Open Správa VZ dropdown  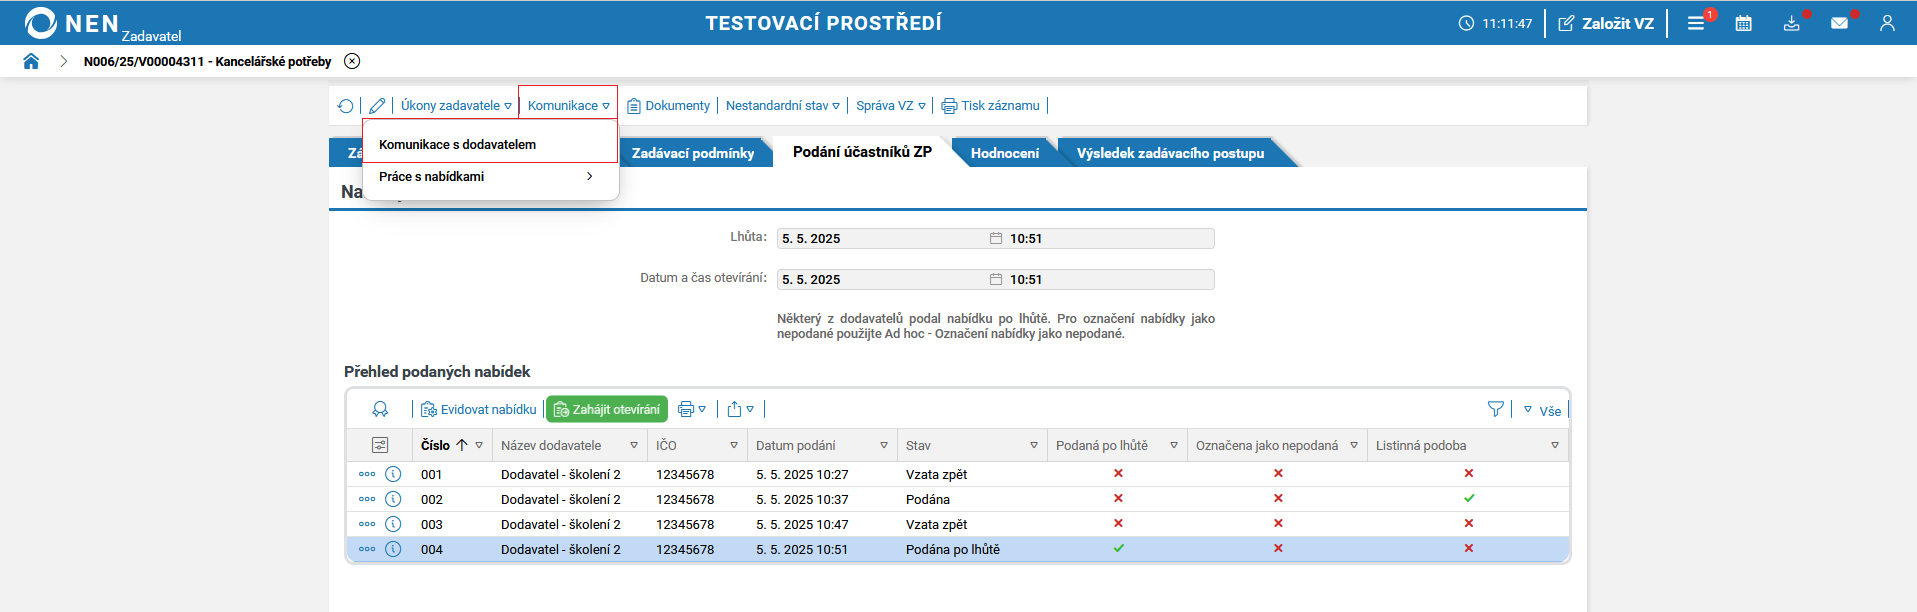click(x=891, y=105)
